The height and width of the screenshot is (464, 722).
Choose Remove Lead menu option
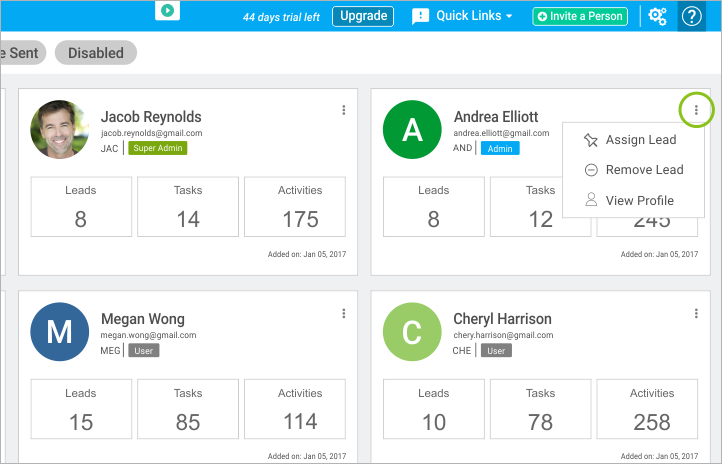click(644, 170)
